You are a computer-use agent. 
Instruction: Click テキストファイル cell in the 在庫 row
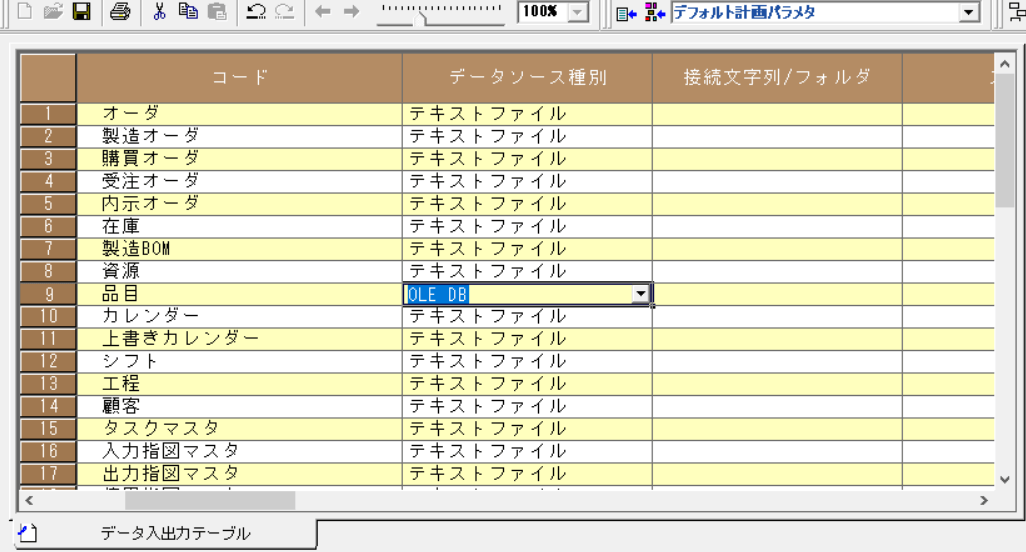(527, 226)
